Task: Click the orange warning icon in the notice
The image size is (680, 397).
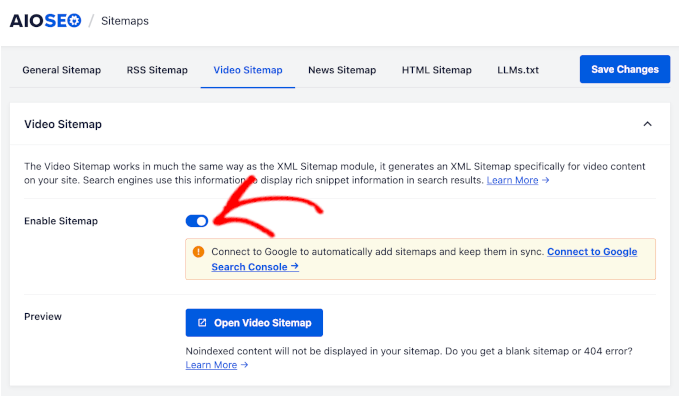Action: pyautogui.click(x=198, y=252)
